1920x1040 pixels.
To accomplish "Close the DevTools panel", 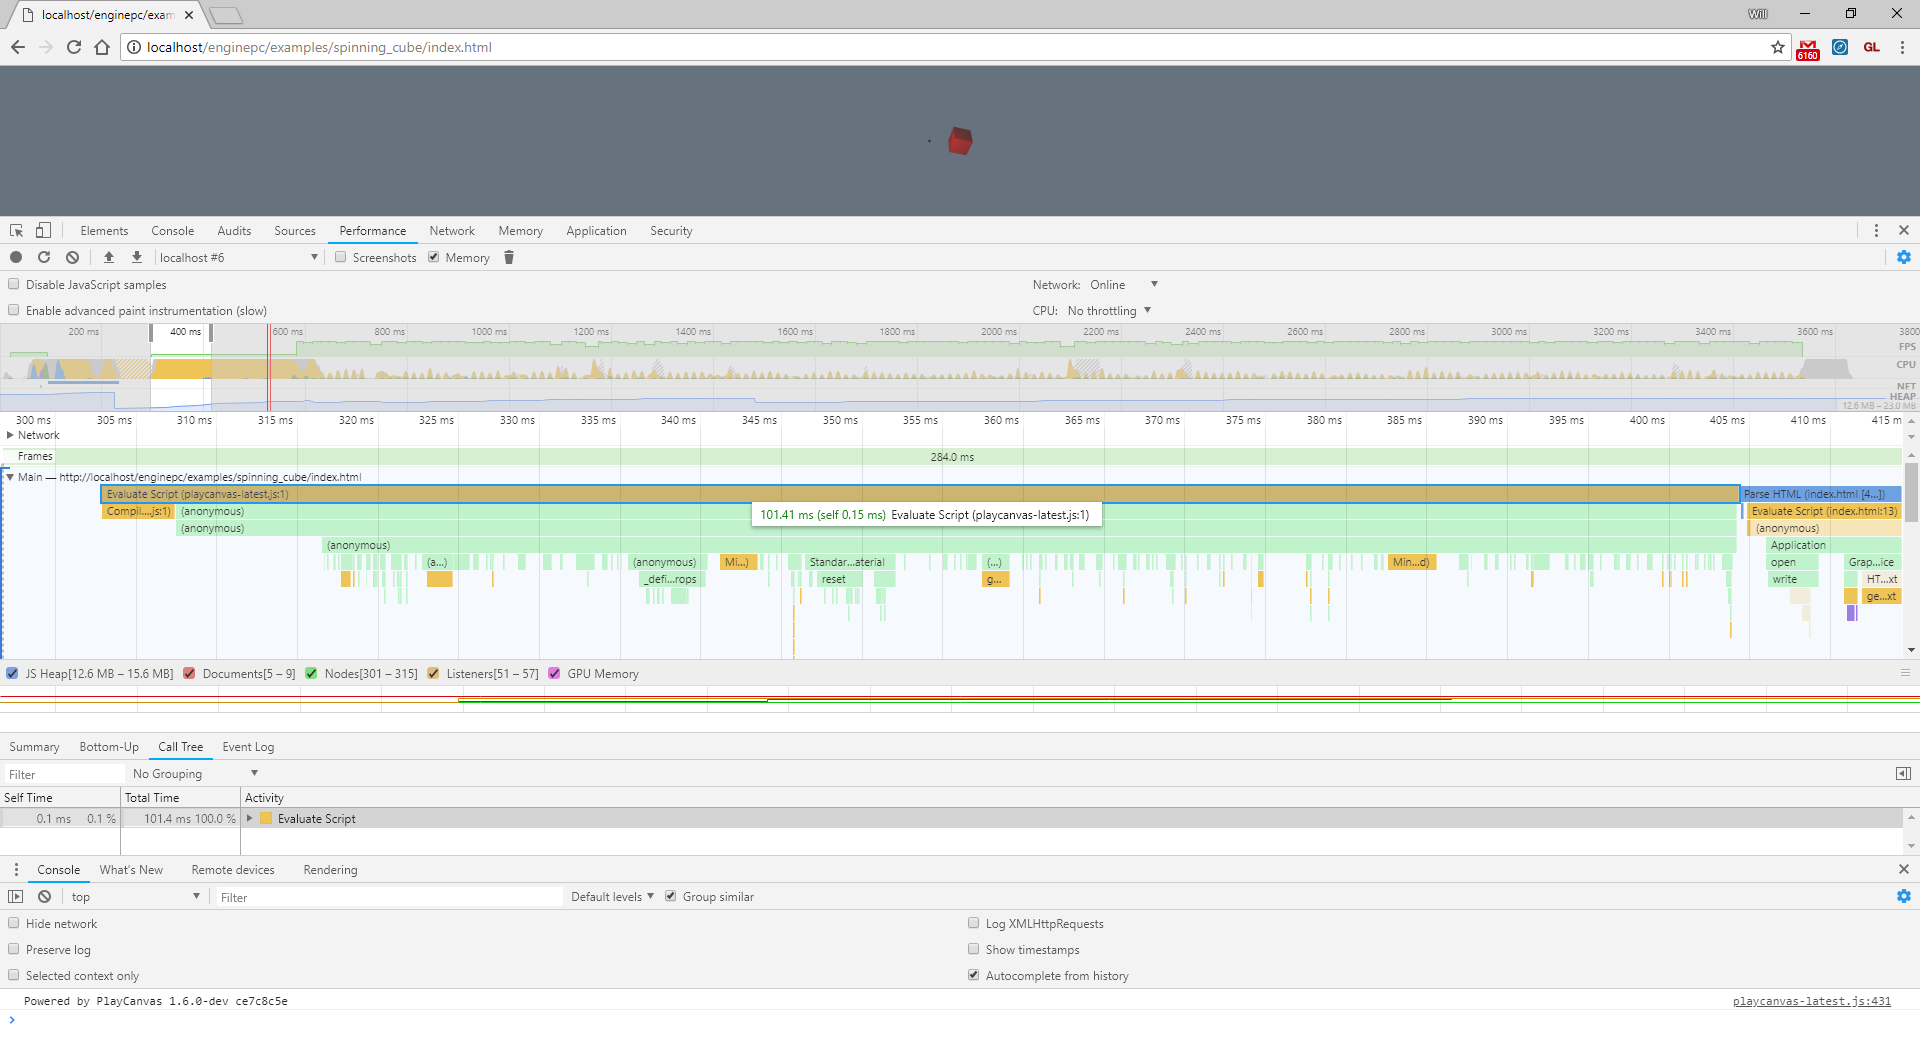I will pos(1904,230).
